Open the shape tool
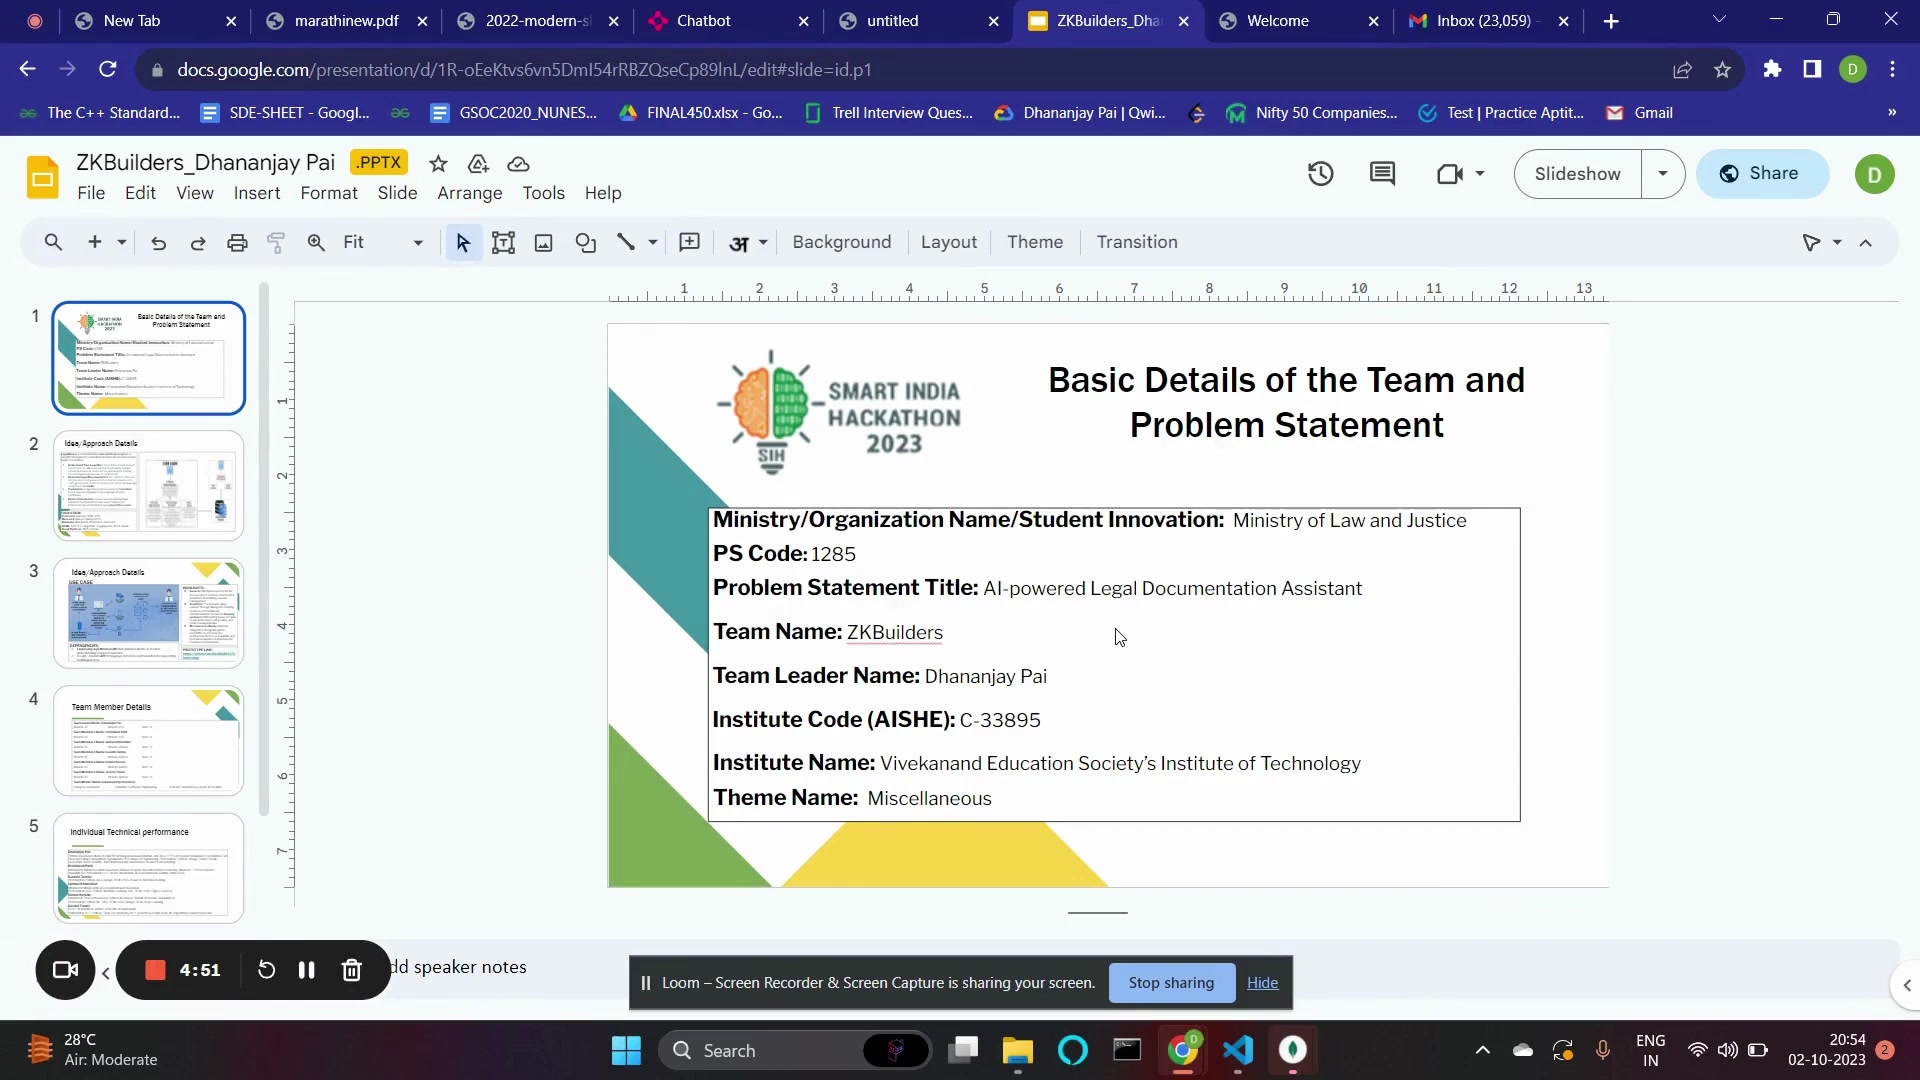 (x=586, y=242)
